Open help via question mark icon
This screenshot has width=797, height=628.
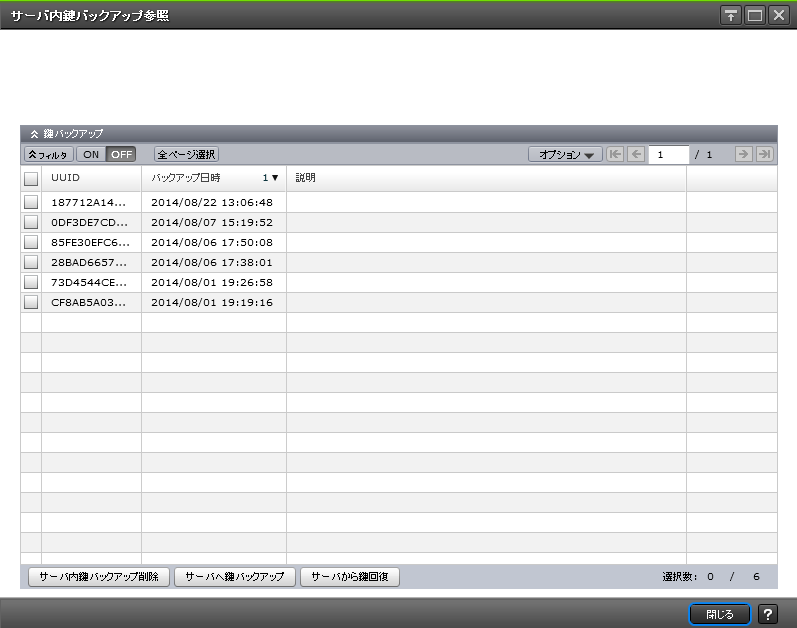[x=768, y=614]
